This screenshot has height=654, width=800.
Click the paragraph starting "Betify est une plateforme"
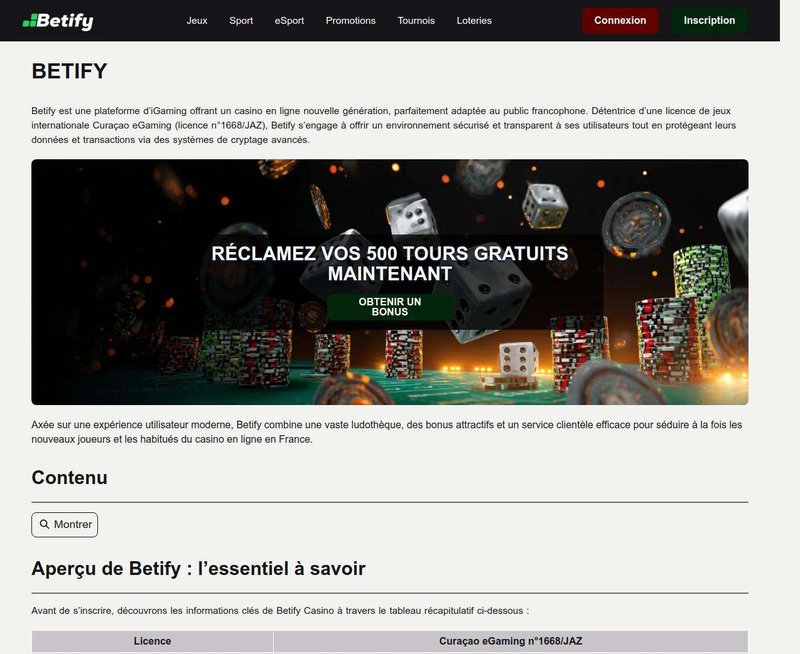tap(384, 125)
